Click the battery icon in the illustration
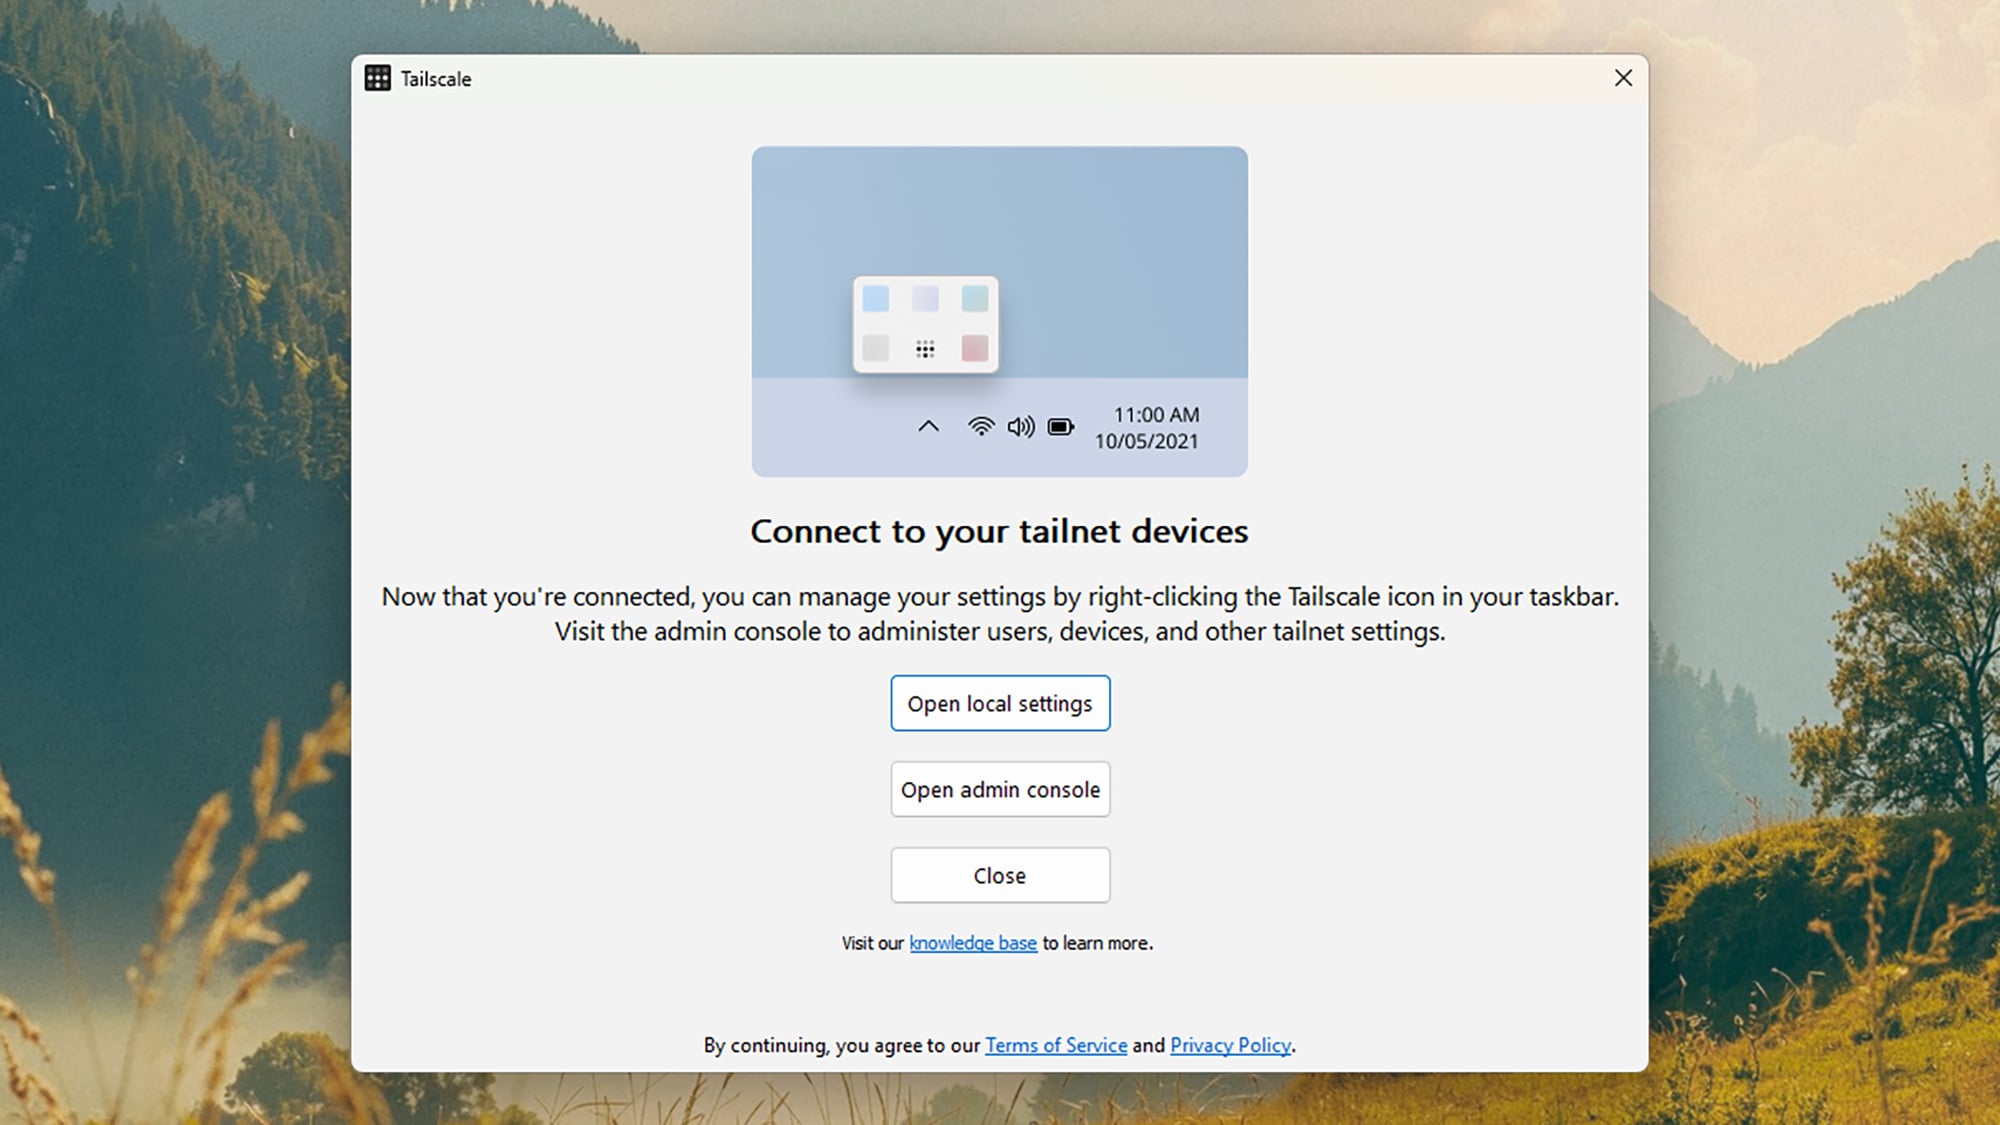The width and height of the screenshot is (2000, 1125). (1061, 427)
